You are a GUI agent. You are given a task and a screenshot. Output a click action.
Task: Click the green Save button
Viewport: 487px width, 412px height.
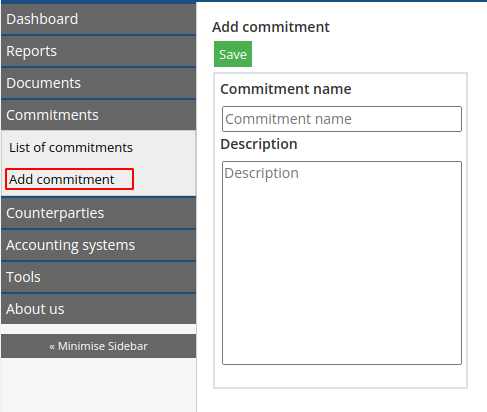pyautogui.click(x=233, y=54)
